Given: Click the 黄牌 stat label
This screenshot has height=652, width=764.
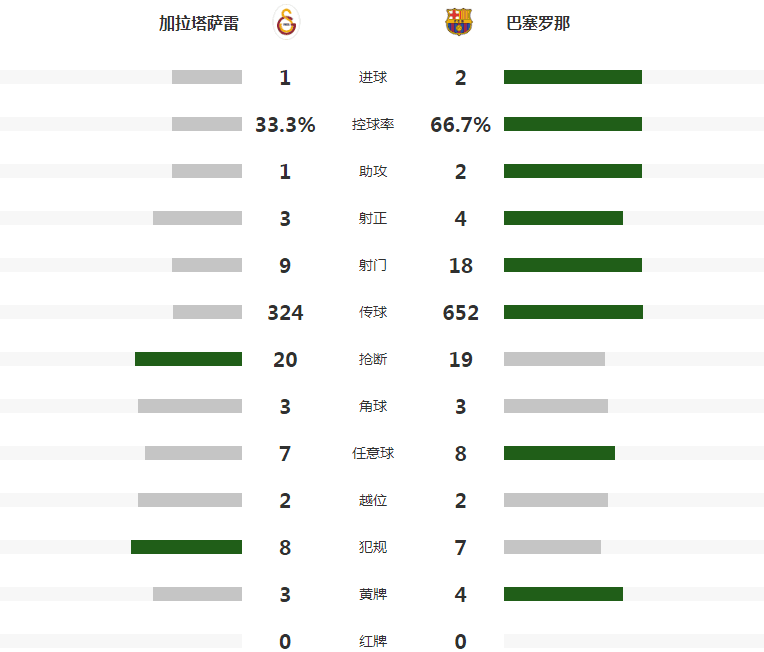Looking at the screenshot, I should (x=373, y=594).
